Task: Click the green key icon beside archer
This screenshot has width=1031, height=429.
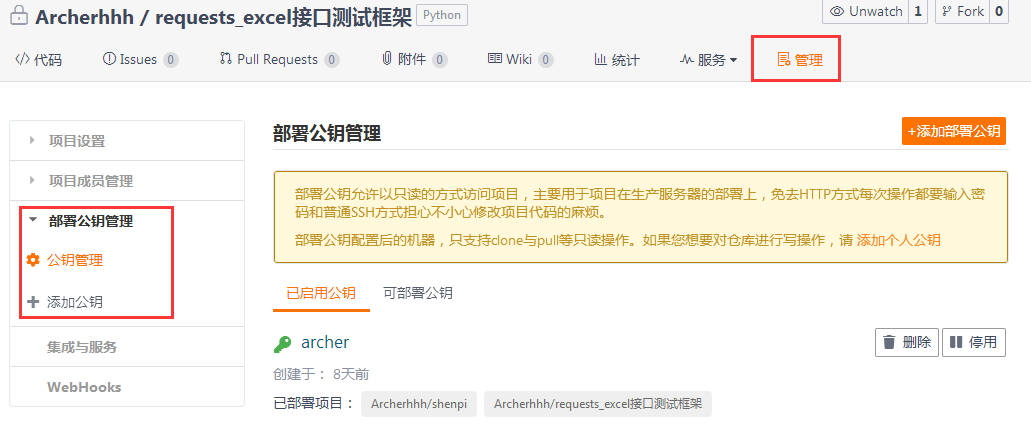Action: tap(283, 343)
